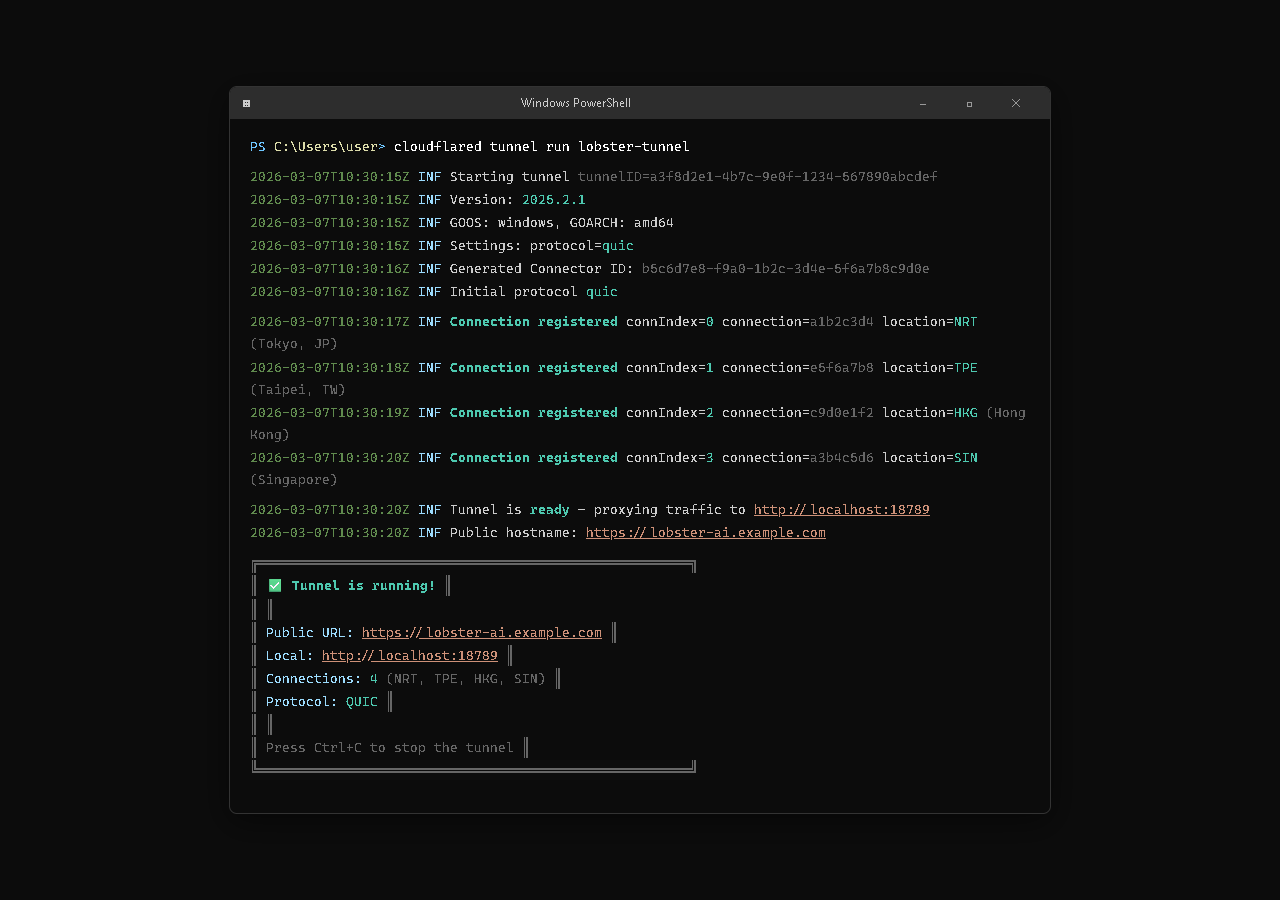Open the Local localhost link in the summary box
Image resolution: width=1280 pixels, height=900 pixels.
(x=409, y=656)
